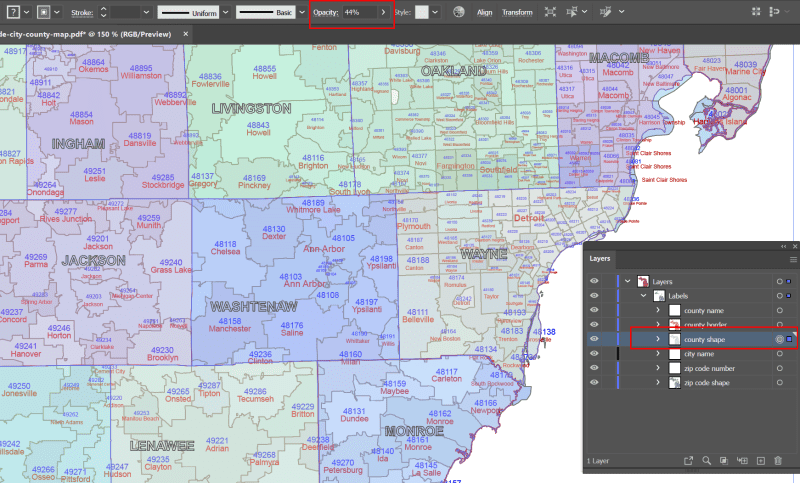Click the Edit Similar Shapes icon

click(606, 12)
